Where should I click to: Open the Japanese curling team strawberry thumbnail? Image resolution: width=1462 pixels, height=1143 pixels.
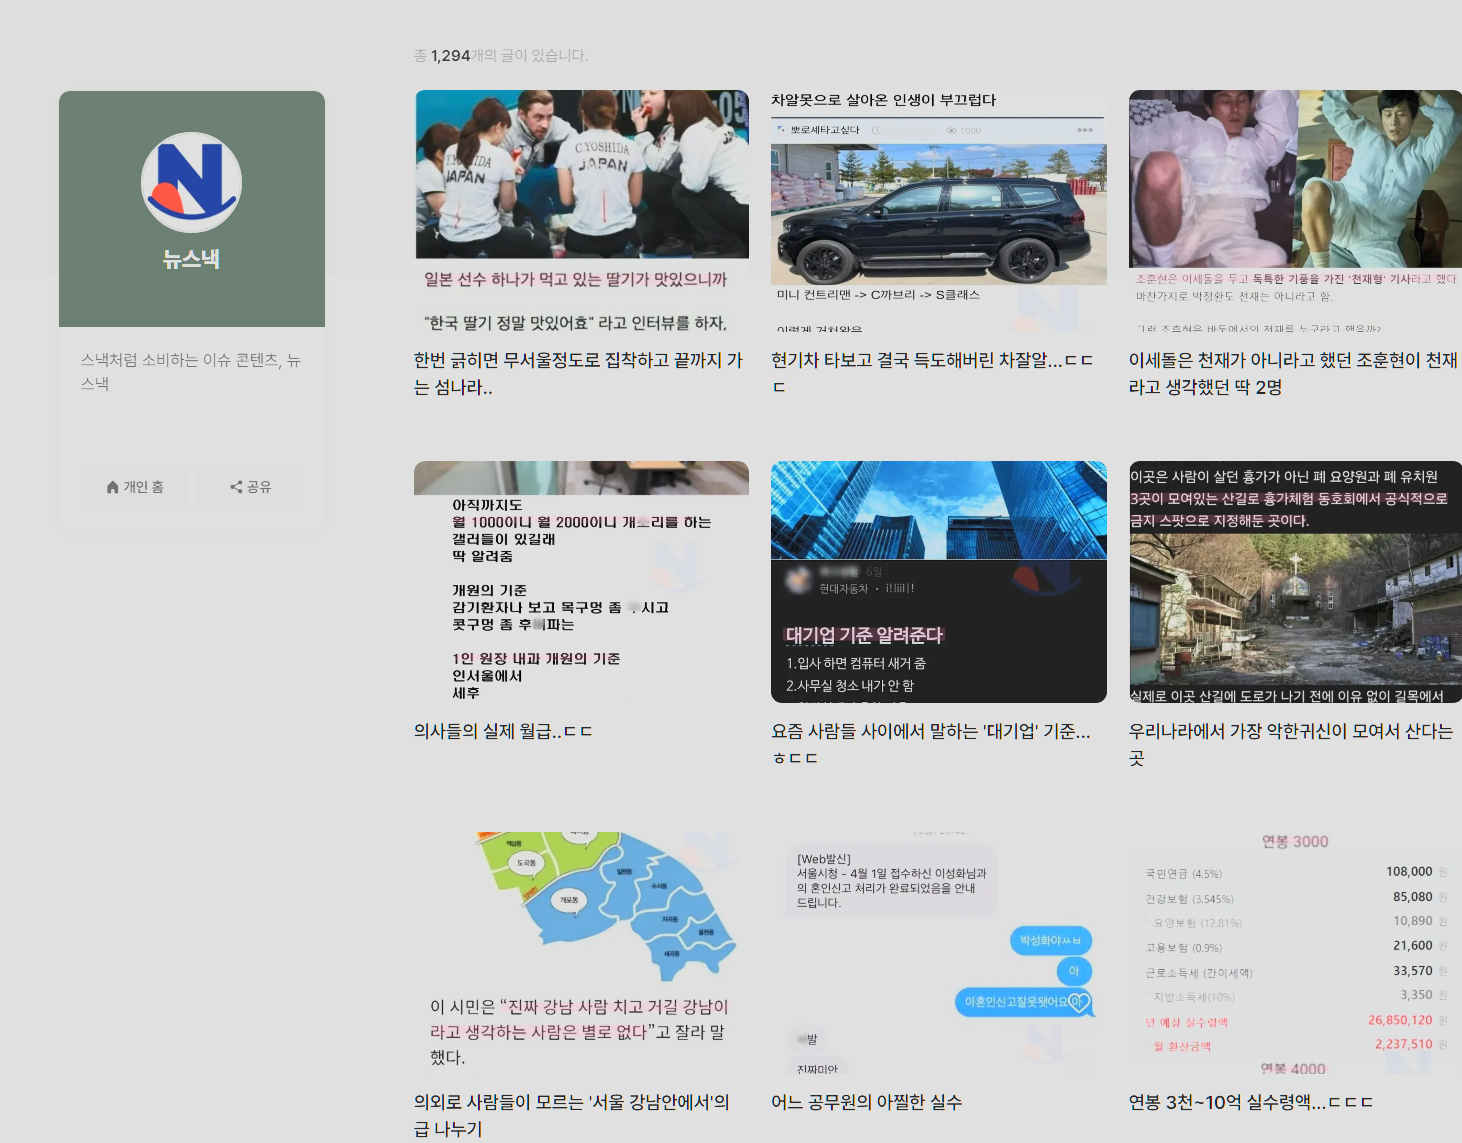click(581, 211)
